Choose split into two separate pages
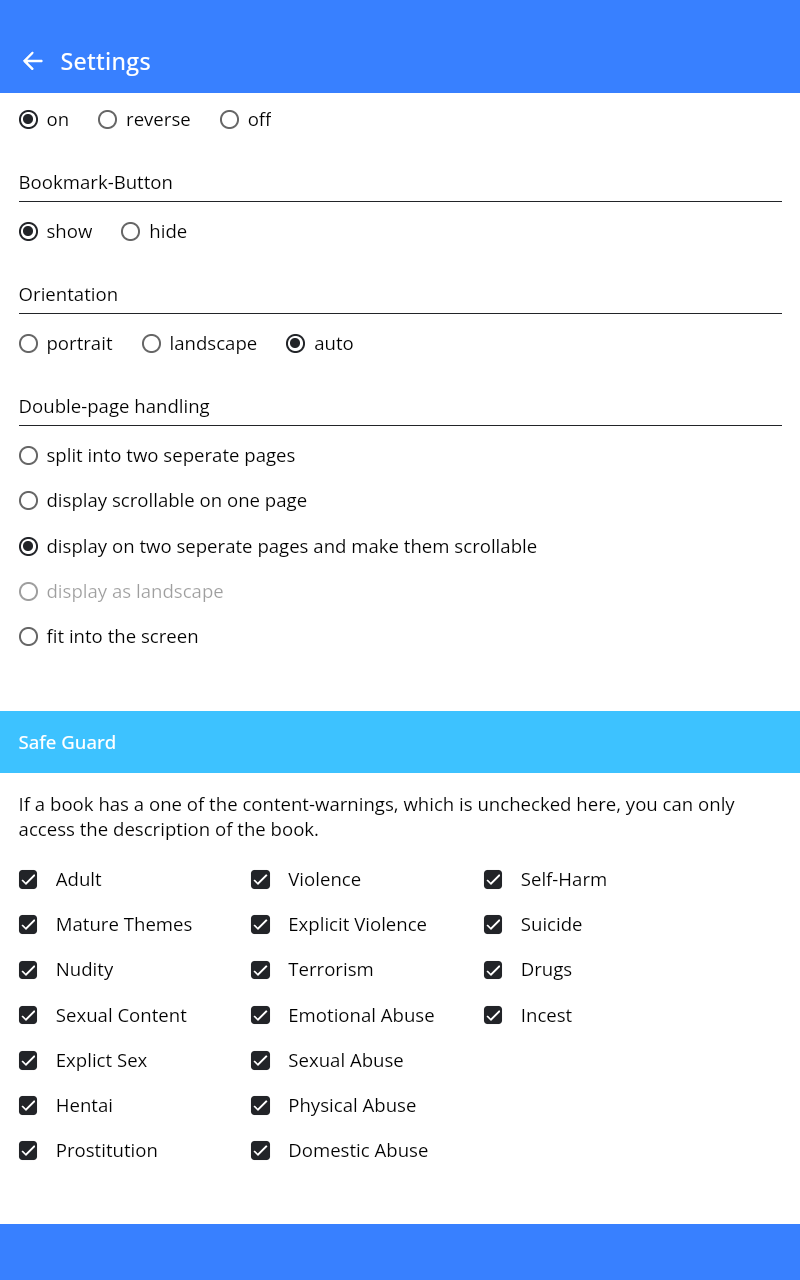The image size is (800, 1280). click(x=29, y=456)
